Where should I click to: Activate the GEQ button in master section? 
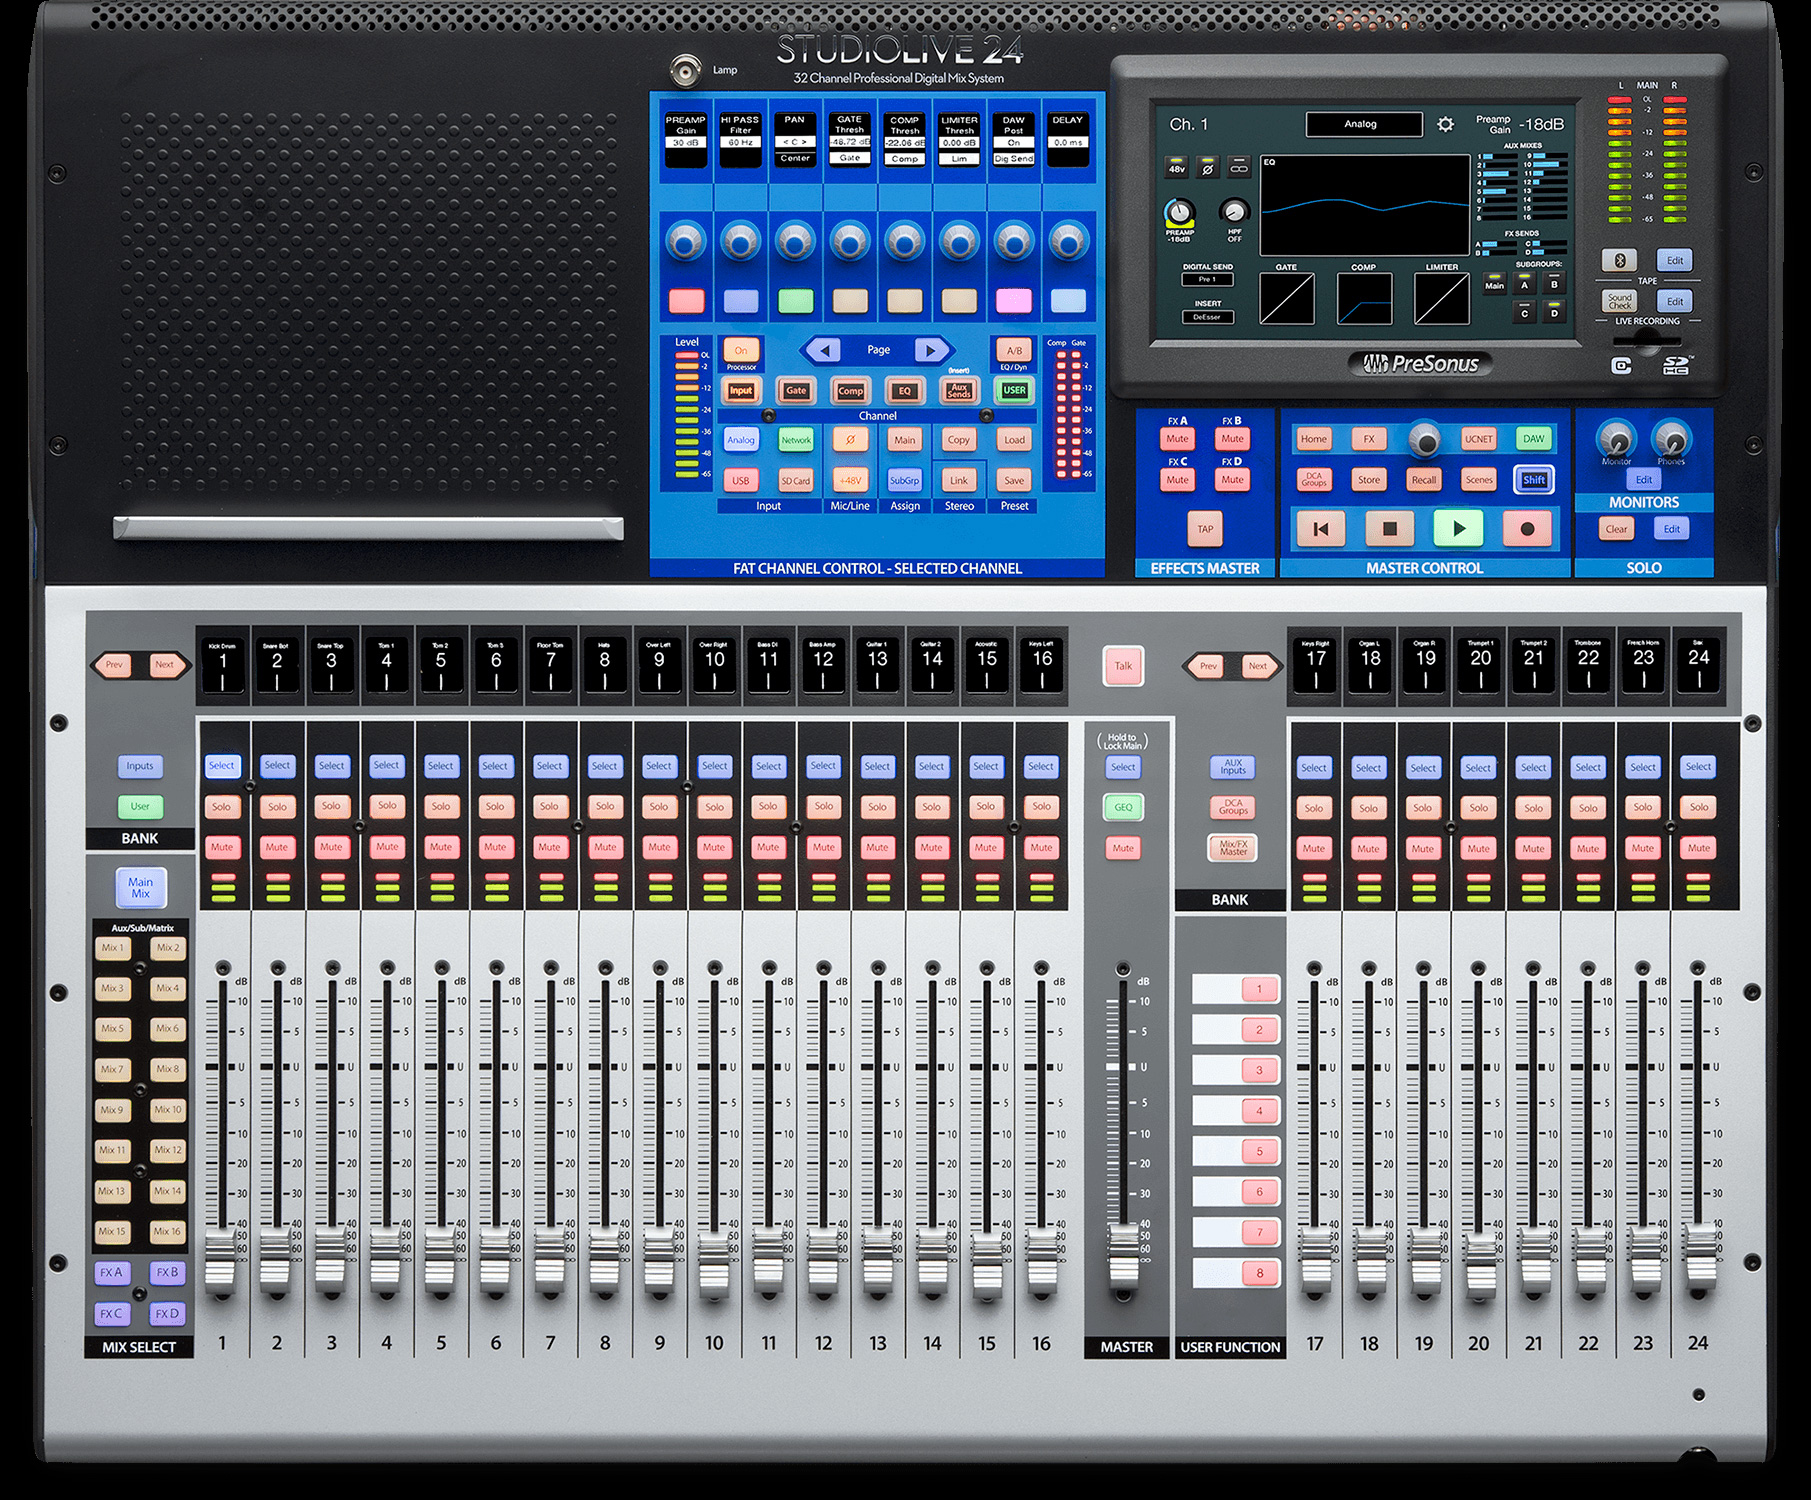pyautogui.click(x=1122, y=807)
